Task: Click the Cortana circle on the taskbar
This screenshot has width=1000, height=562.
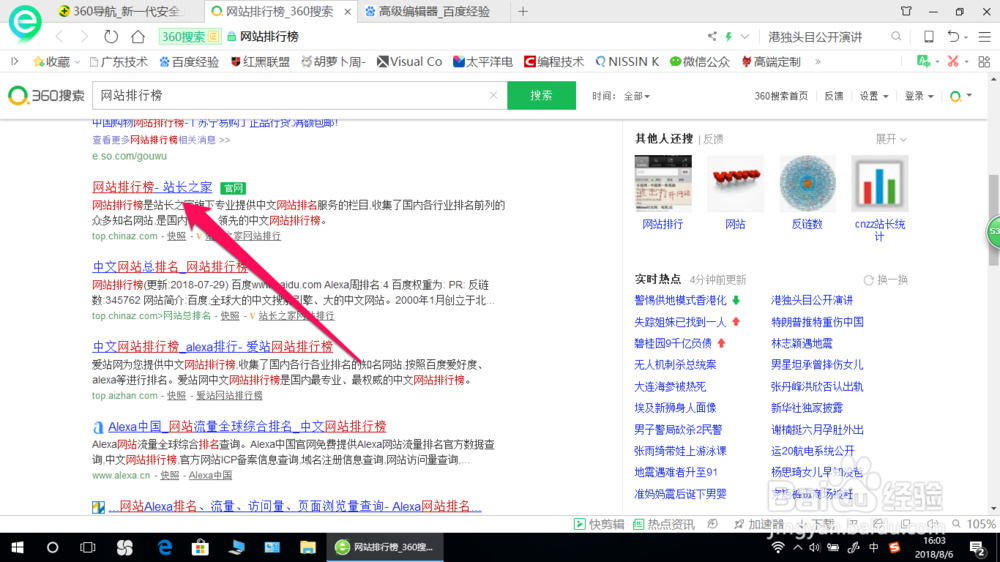Action: (52, 547)
